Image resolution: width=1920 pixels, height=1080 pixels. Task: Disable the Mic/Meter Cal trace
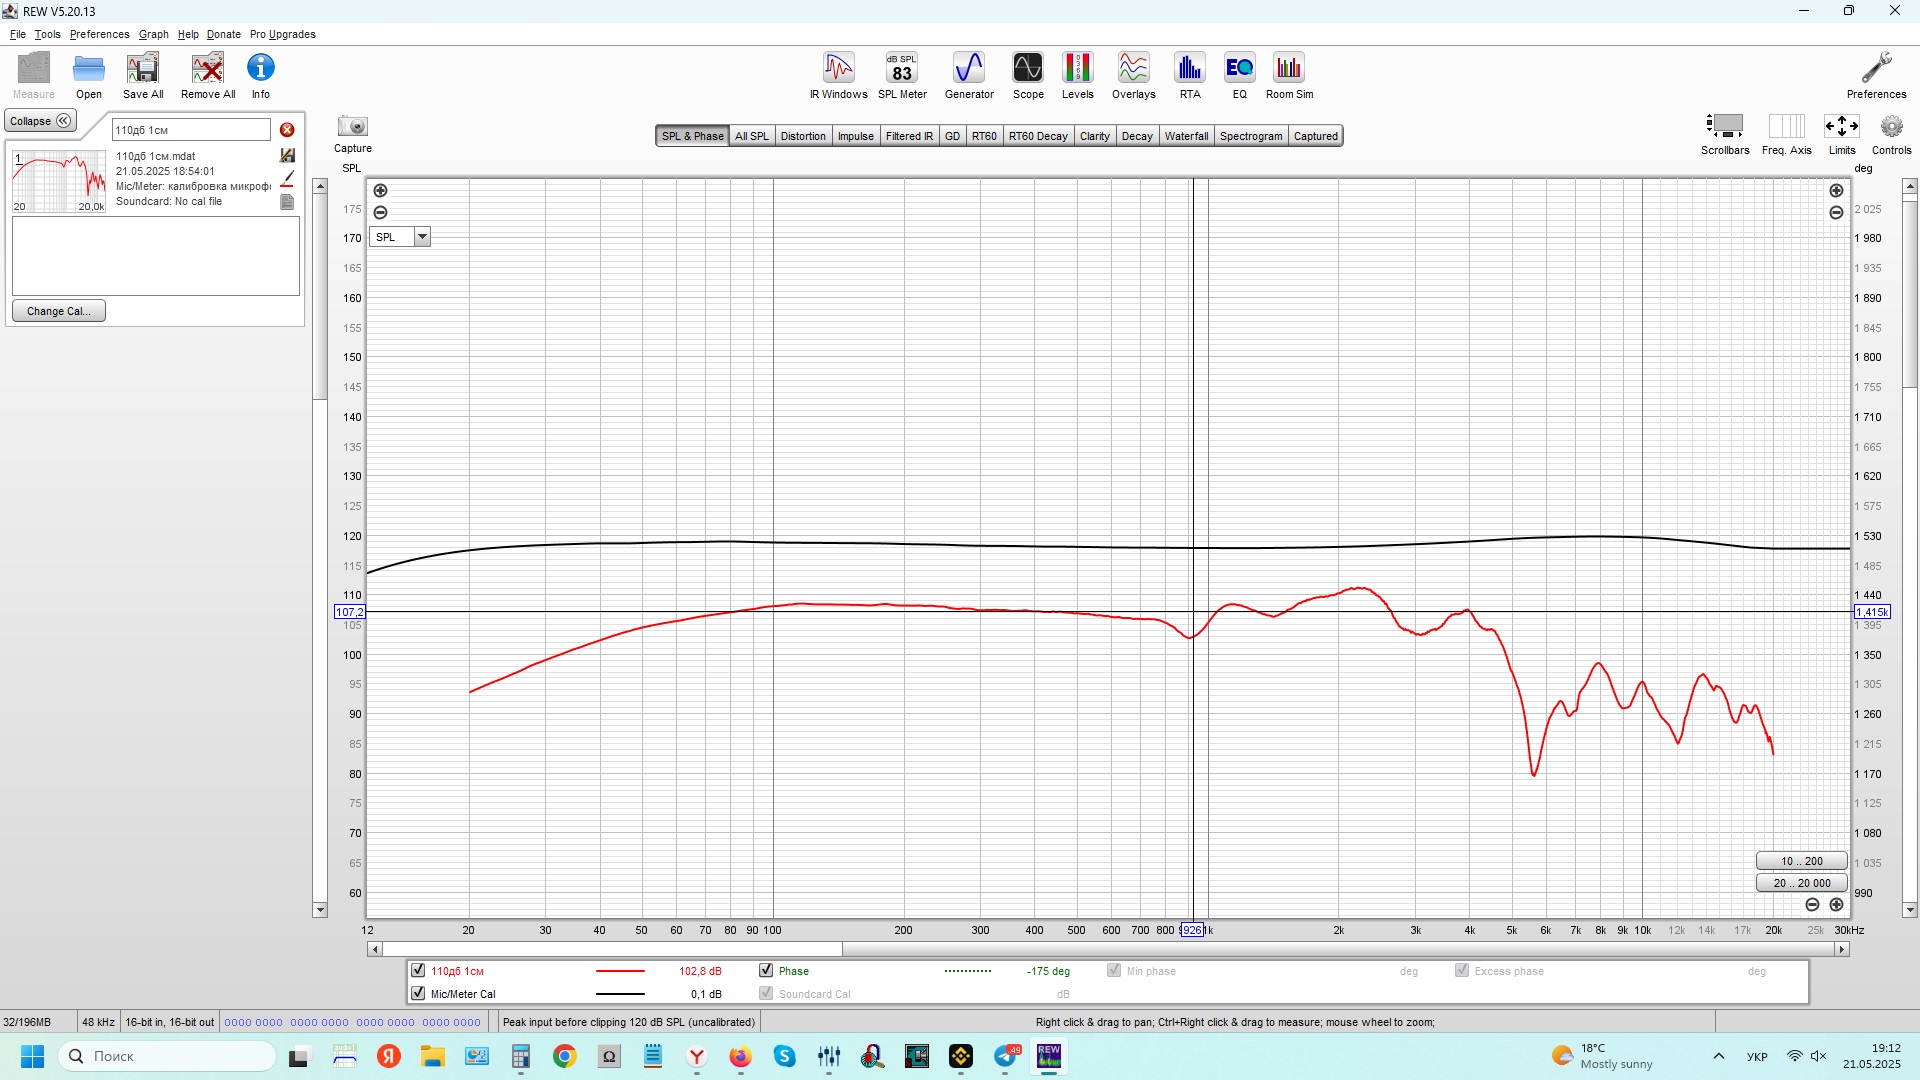click(418, 993)
